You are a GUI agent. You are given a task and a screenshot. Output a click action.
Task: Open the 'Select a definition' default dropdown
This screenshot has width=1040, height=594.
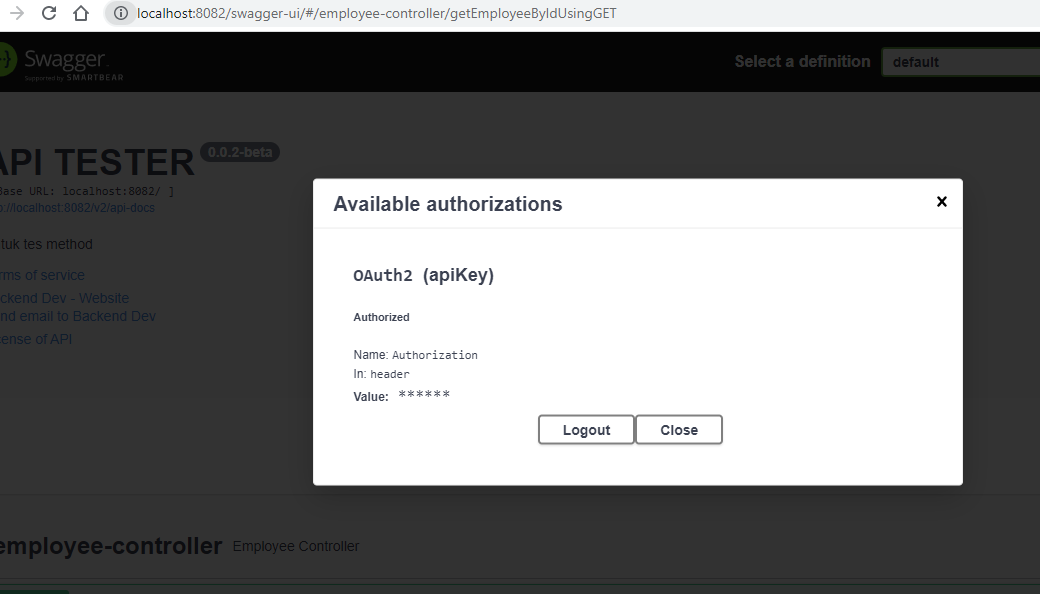tap(961, 62)
